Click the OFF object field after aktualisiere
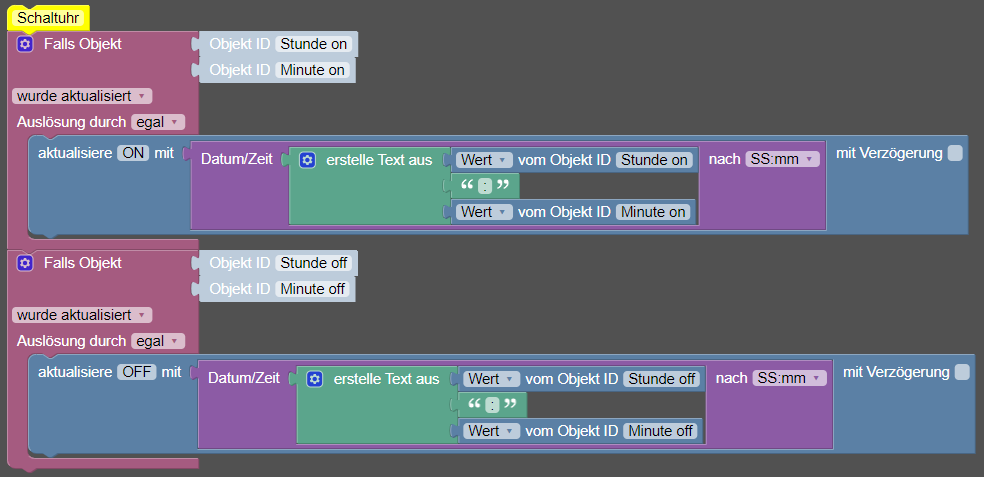Image resolution: width=984 pixels, height=477 pixels. pyautogui.click(x=137, y=372)
